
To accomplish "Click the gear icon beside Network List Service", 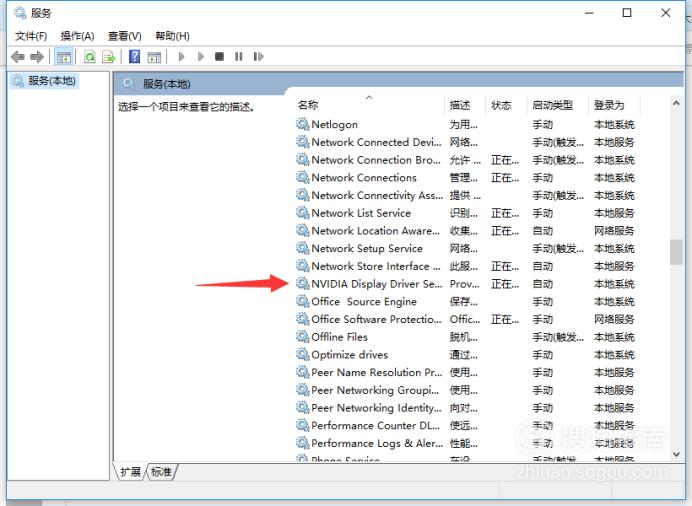I will coord(302,213).
